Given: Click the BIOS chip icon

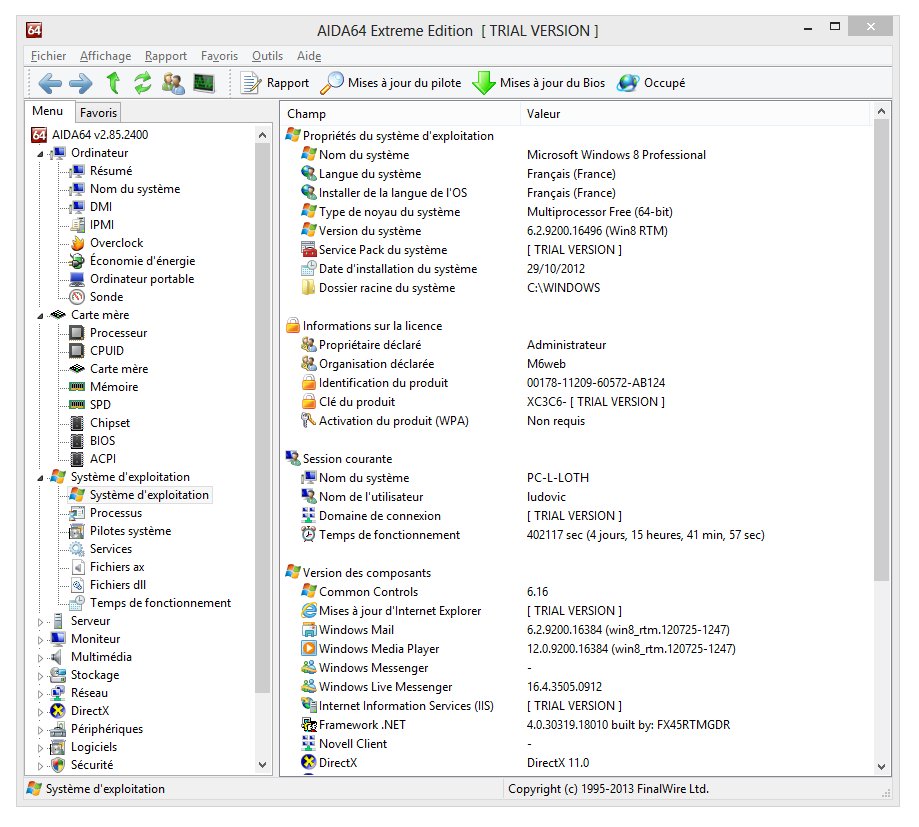Looking at the screenshot, I should 77,441.
